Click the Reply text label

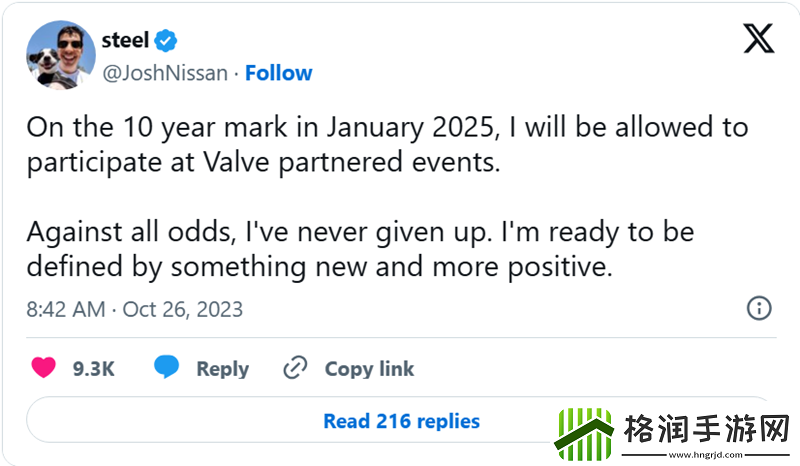point(222,368)
